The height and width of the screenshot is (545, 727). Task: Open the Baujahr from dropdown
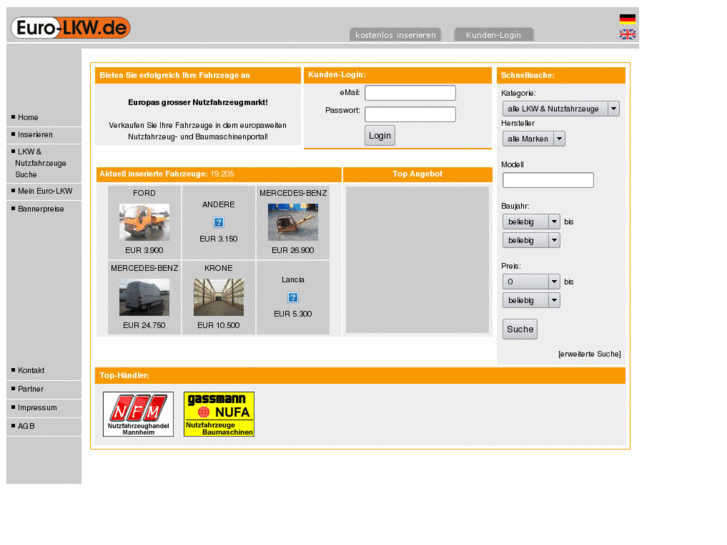531,222
